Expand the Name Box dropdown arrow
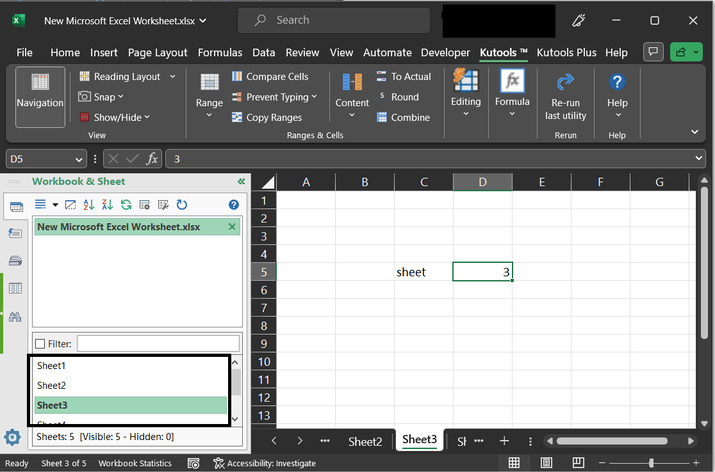 click(x=79, y=159)
